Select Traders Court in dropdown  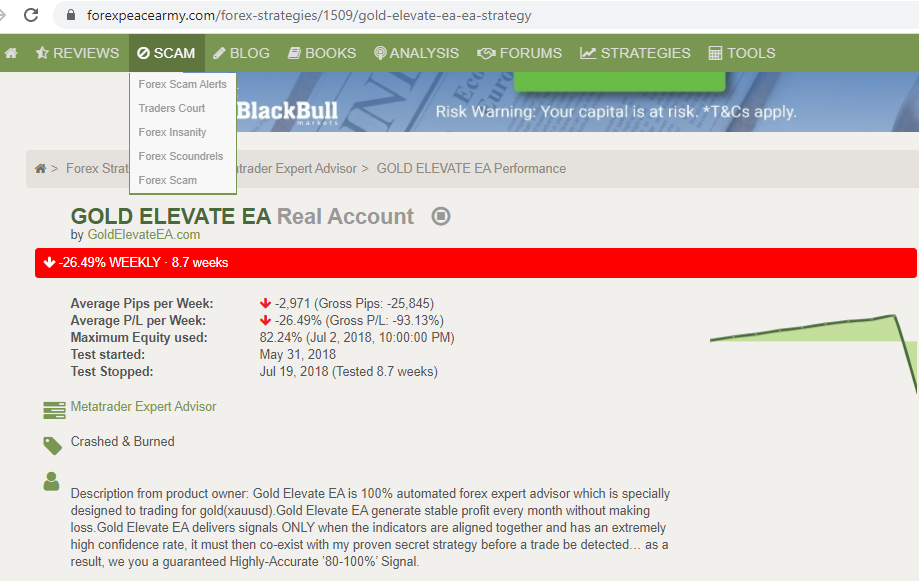tap(172, 108)
